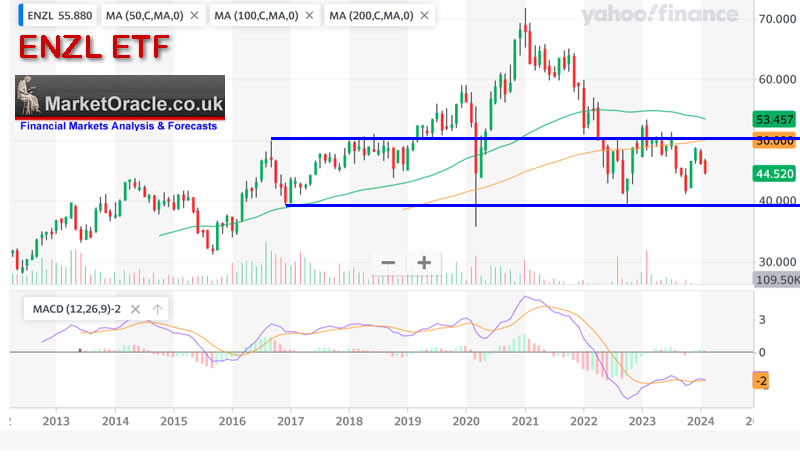Click the 2020 label on time axis
This screenshot has height=460, width=800.
tap(467, 420)
